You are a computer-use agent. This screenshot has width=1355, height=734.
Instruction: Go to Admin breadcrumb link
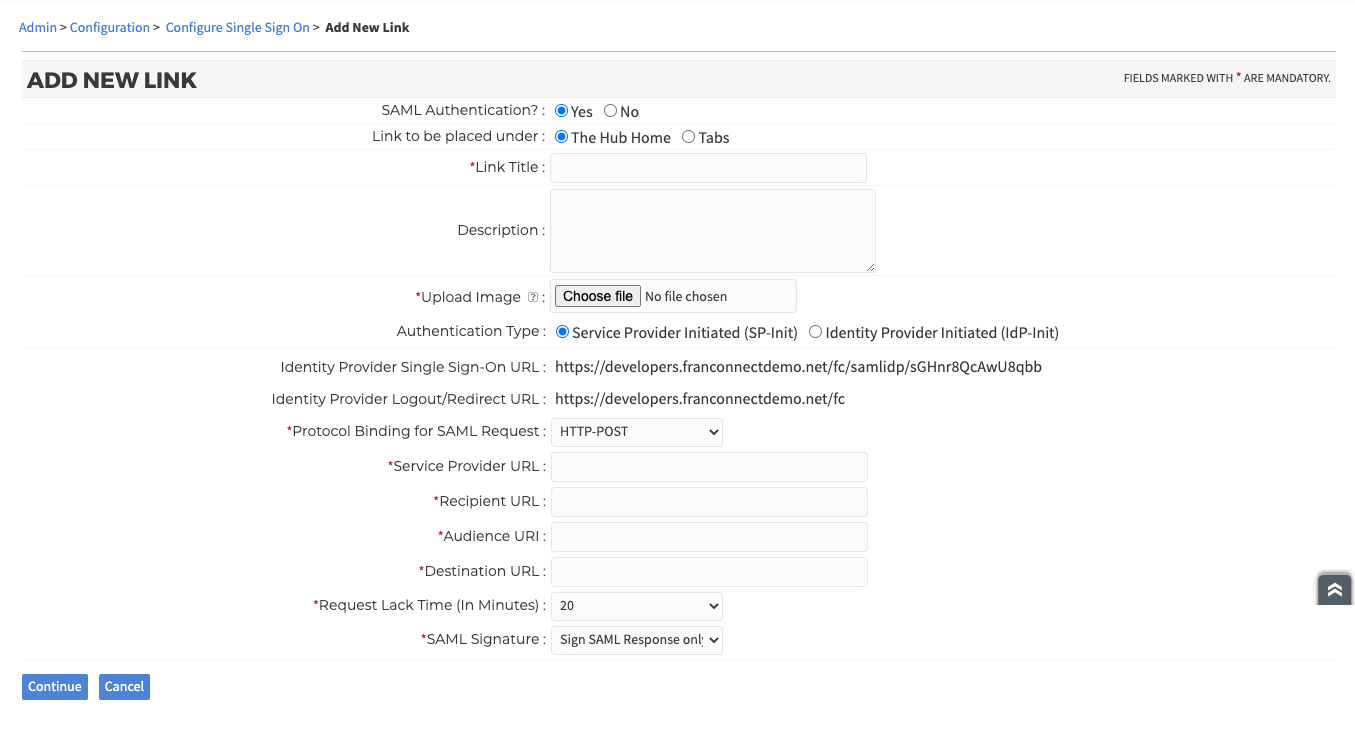coord(38,27)
